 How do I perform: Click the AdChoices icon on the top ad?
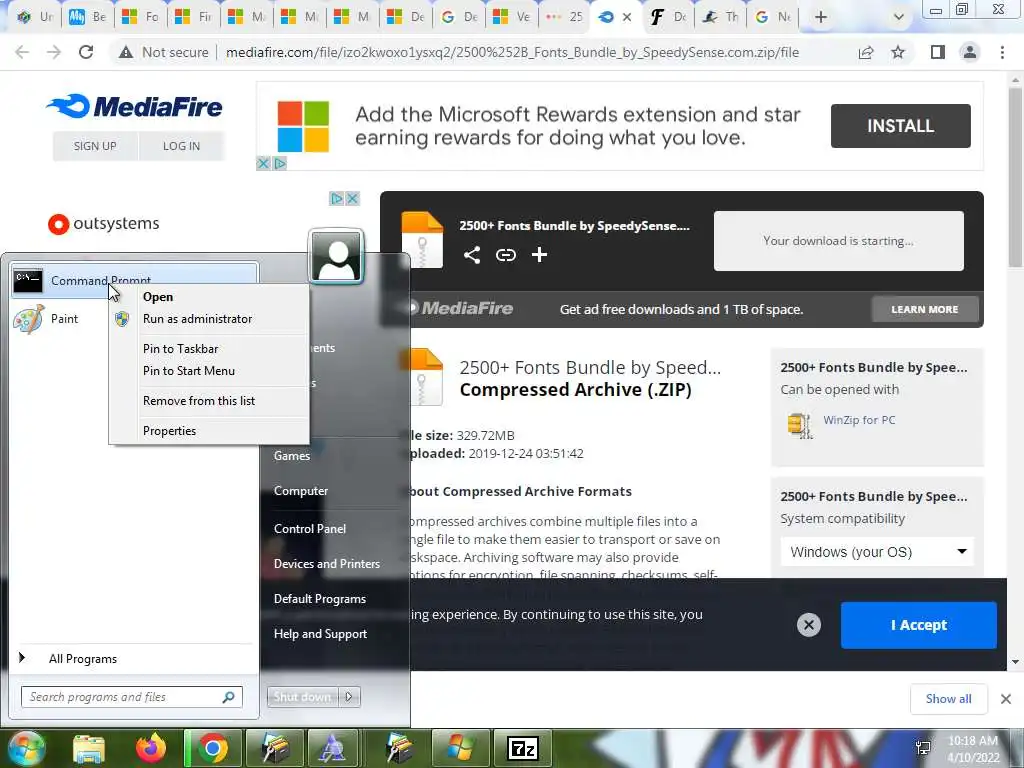[280, 163]
